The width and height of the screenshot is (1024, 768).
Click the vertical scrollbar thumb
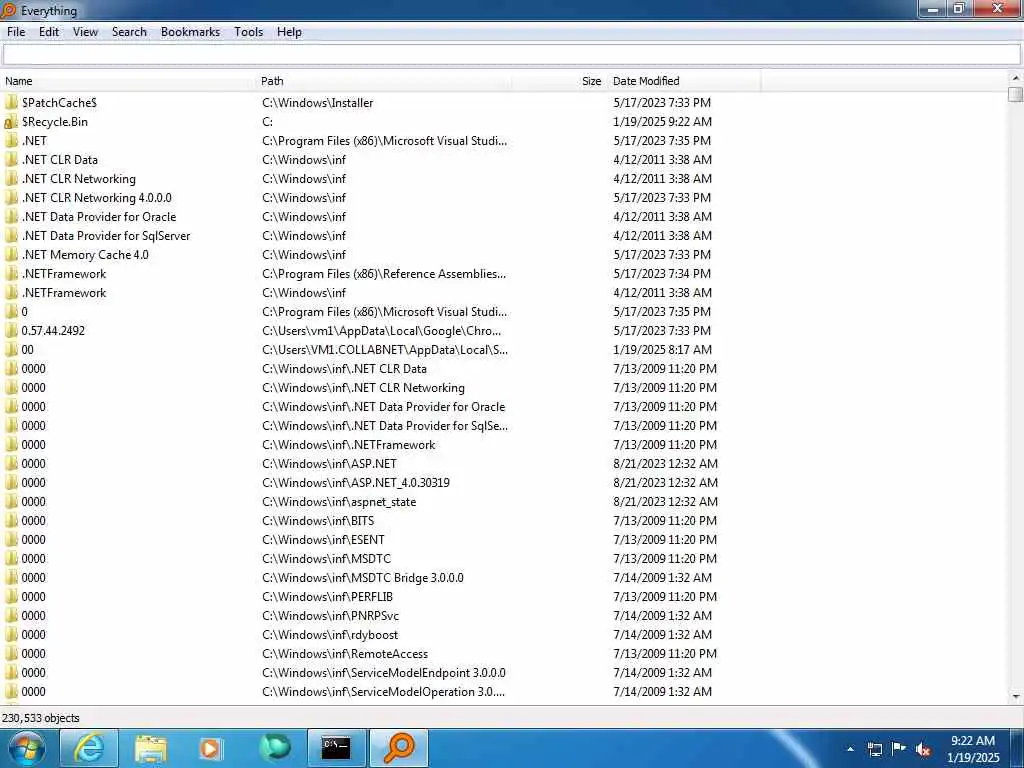[1016, 94]
